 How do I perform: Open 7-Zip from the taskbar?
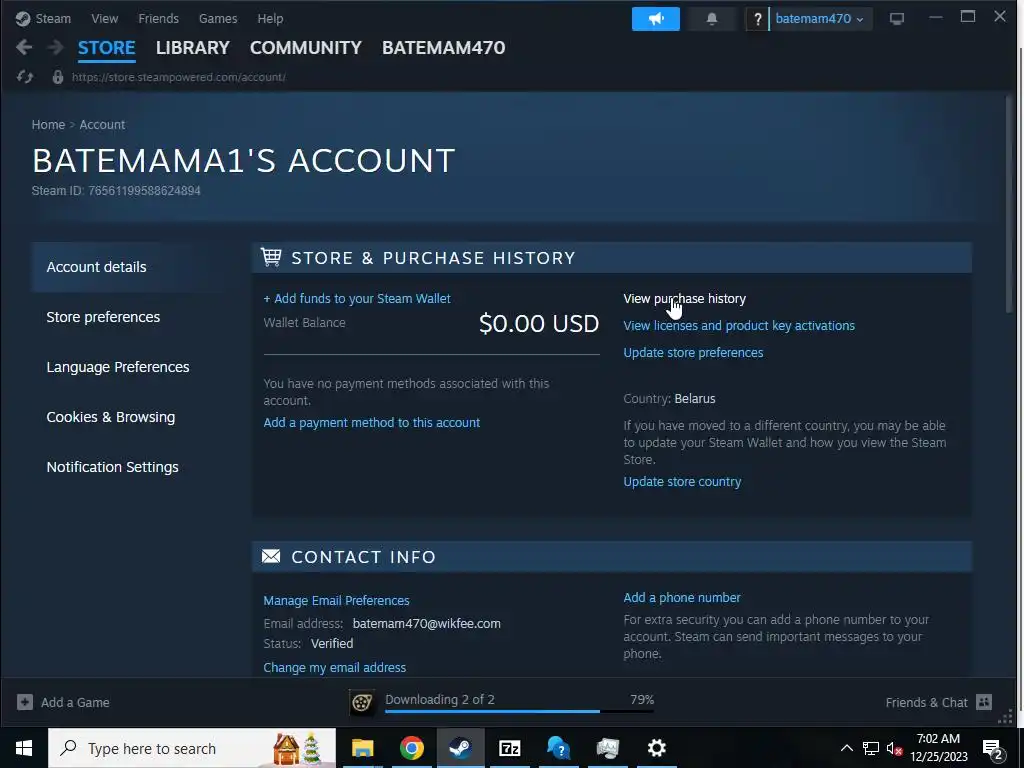[509, 748]
